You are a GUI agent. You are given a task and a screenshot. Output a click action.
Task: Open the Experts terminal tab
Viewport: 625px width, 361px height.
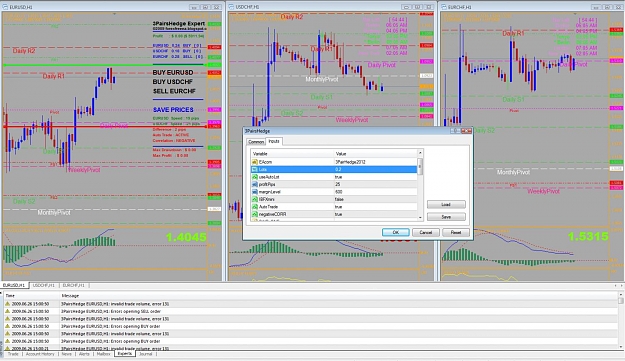(x=125, y=353)
